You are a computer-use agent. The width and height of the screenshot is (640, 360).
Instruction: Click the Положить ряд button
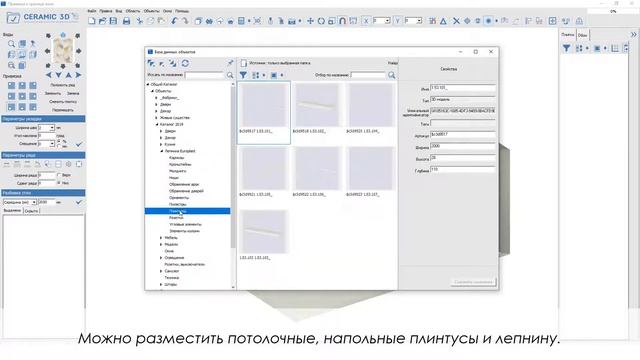62,85
